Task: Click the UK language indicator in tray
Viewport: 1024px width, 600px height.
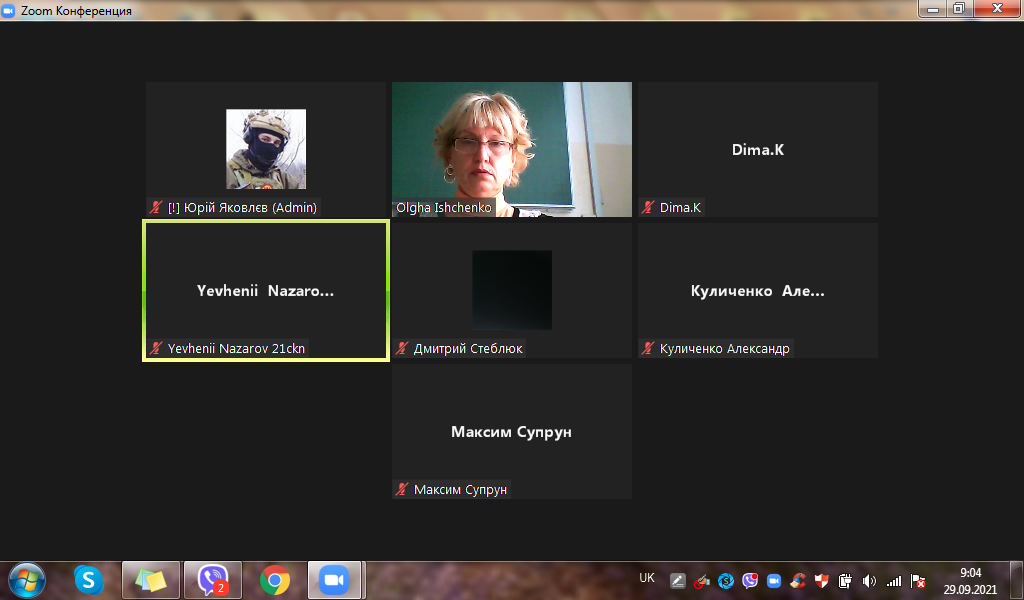Action: [647, 578]
